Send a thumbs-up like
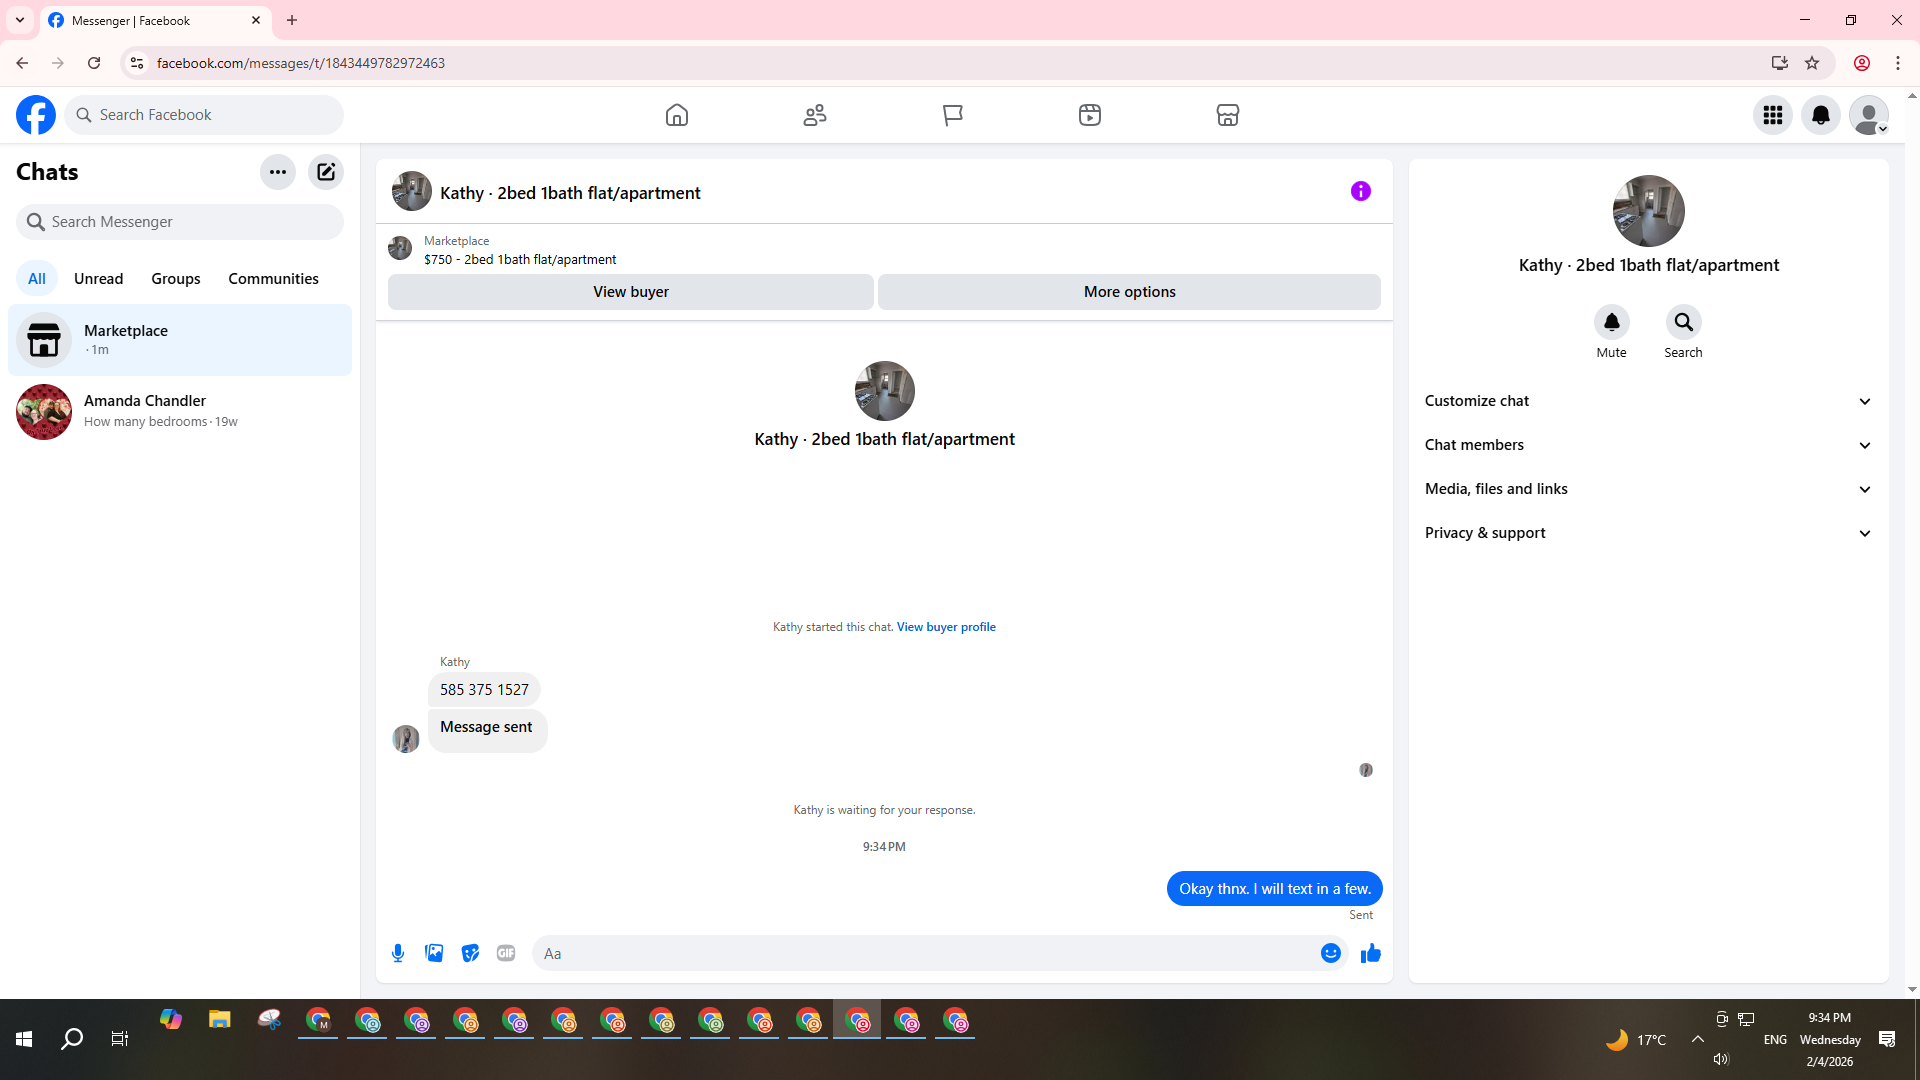Image resolution: width=1920 pixels, height=1080 pixels. coord(1370,953)
